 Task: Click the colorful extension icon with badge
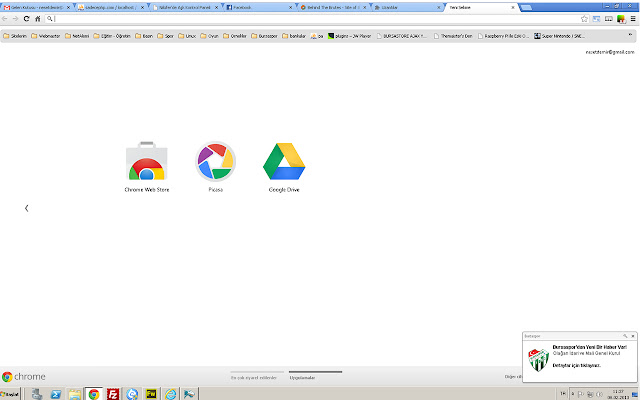click(x=621, y=19)
